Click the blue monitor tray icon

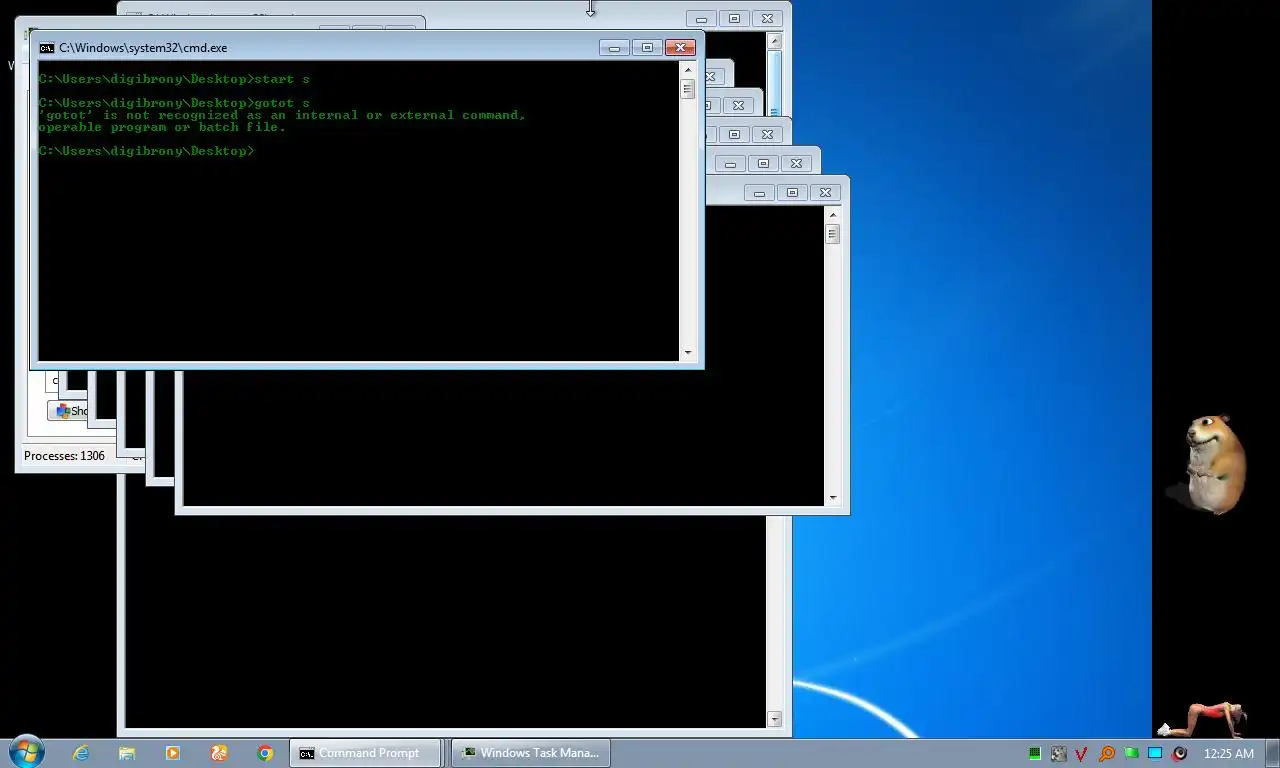click(1155, 753)
